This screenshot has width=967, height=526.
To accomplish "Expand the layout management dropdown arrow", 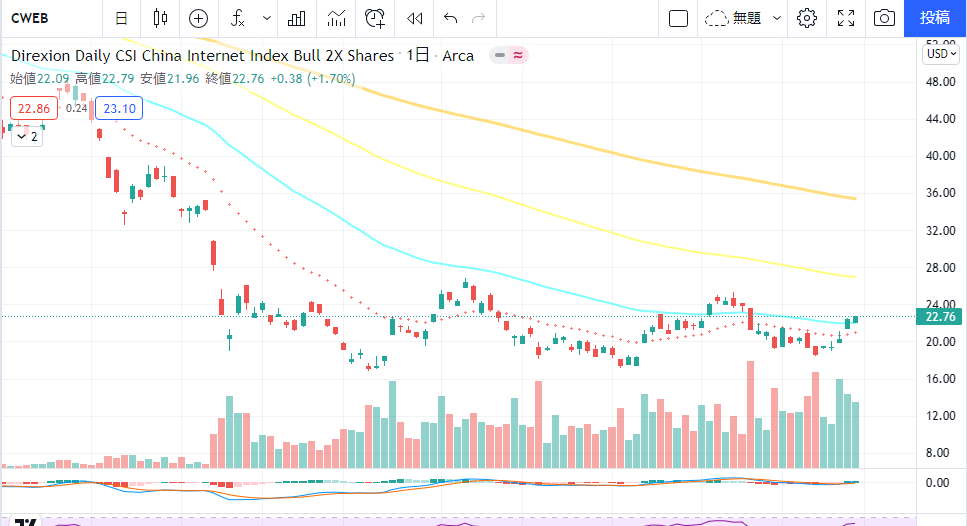I will pyautogui.click(x=776, y=18).
